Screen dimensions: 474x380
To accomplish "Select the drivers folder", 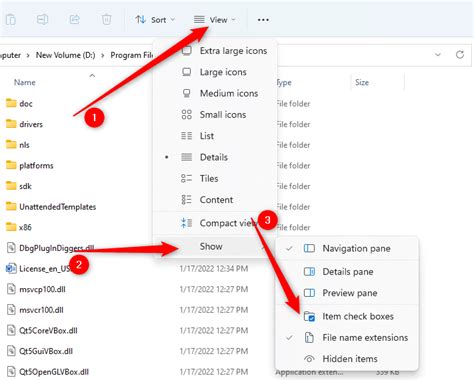I will (25, 124).
